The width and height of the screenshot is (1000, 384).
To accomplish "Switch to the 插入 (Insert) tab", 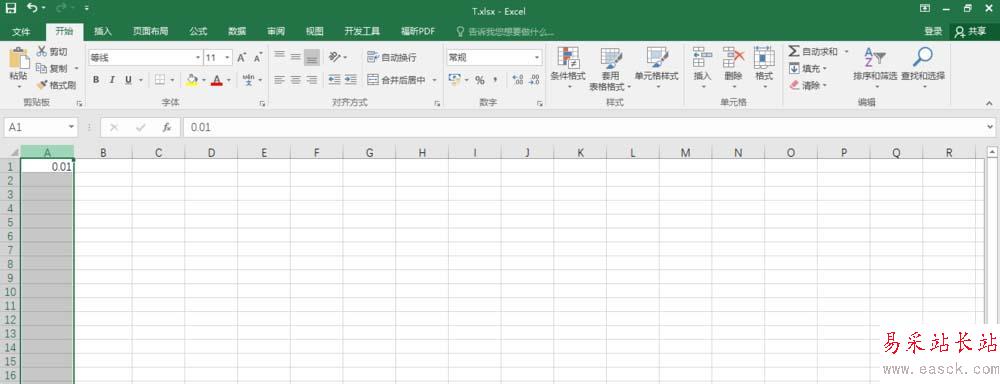I will tap(103, 31).
